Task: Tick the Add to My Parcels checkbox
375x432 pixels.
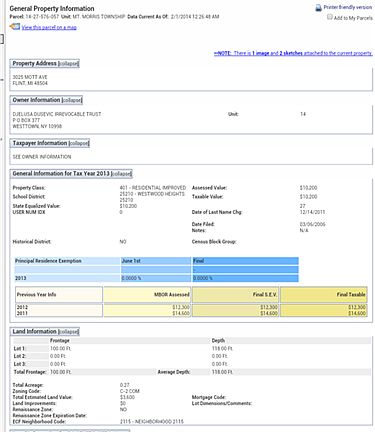Action: pos(330,17)
